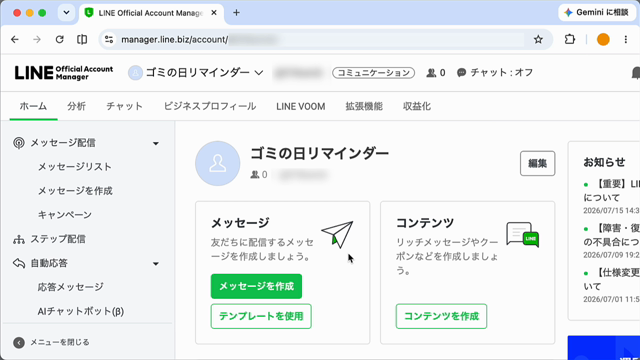640x360 pixels.
Task: Open a new browser tab
Action: tap(236, 13)
